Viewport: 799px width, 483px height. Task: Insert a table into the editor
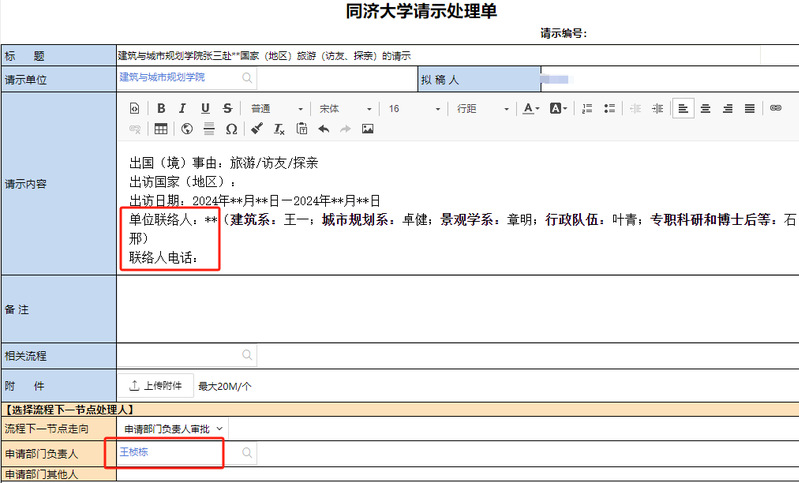(161, 129)
